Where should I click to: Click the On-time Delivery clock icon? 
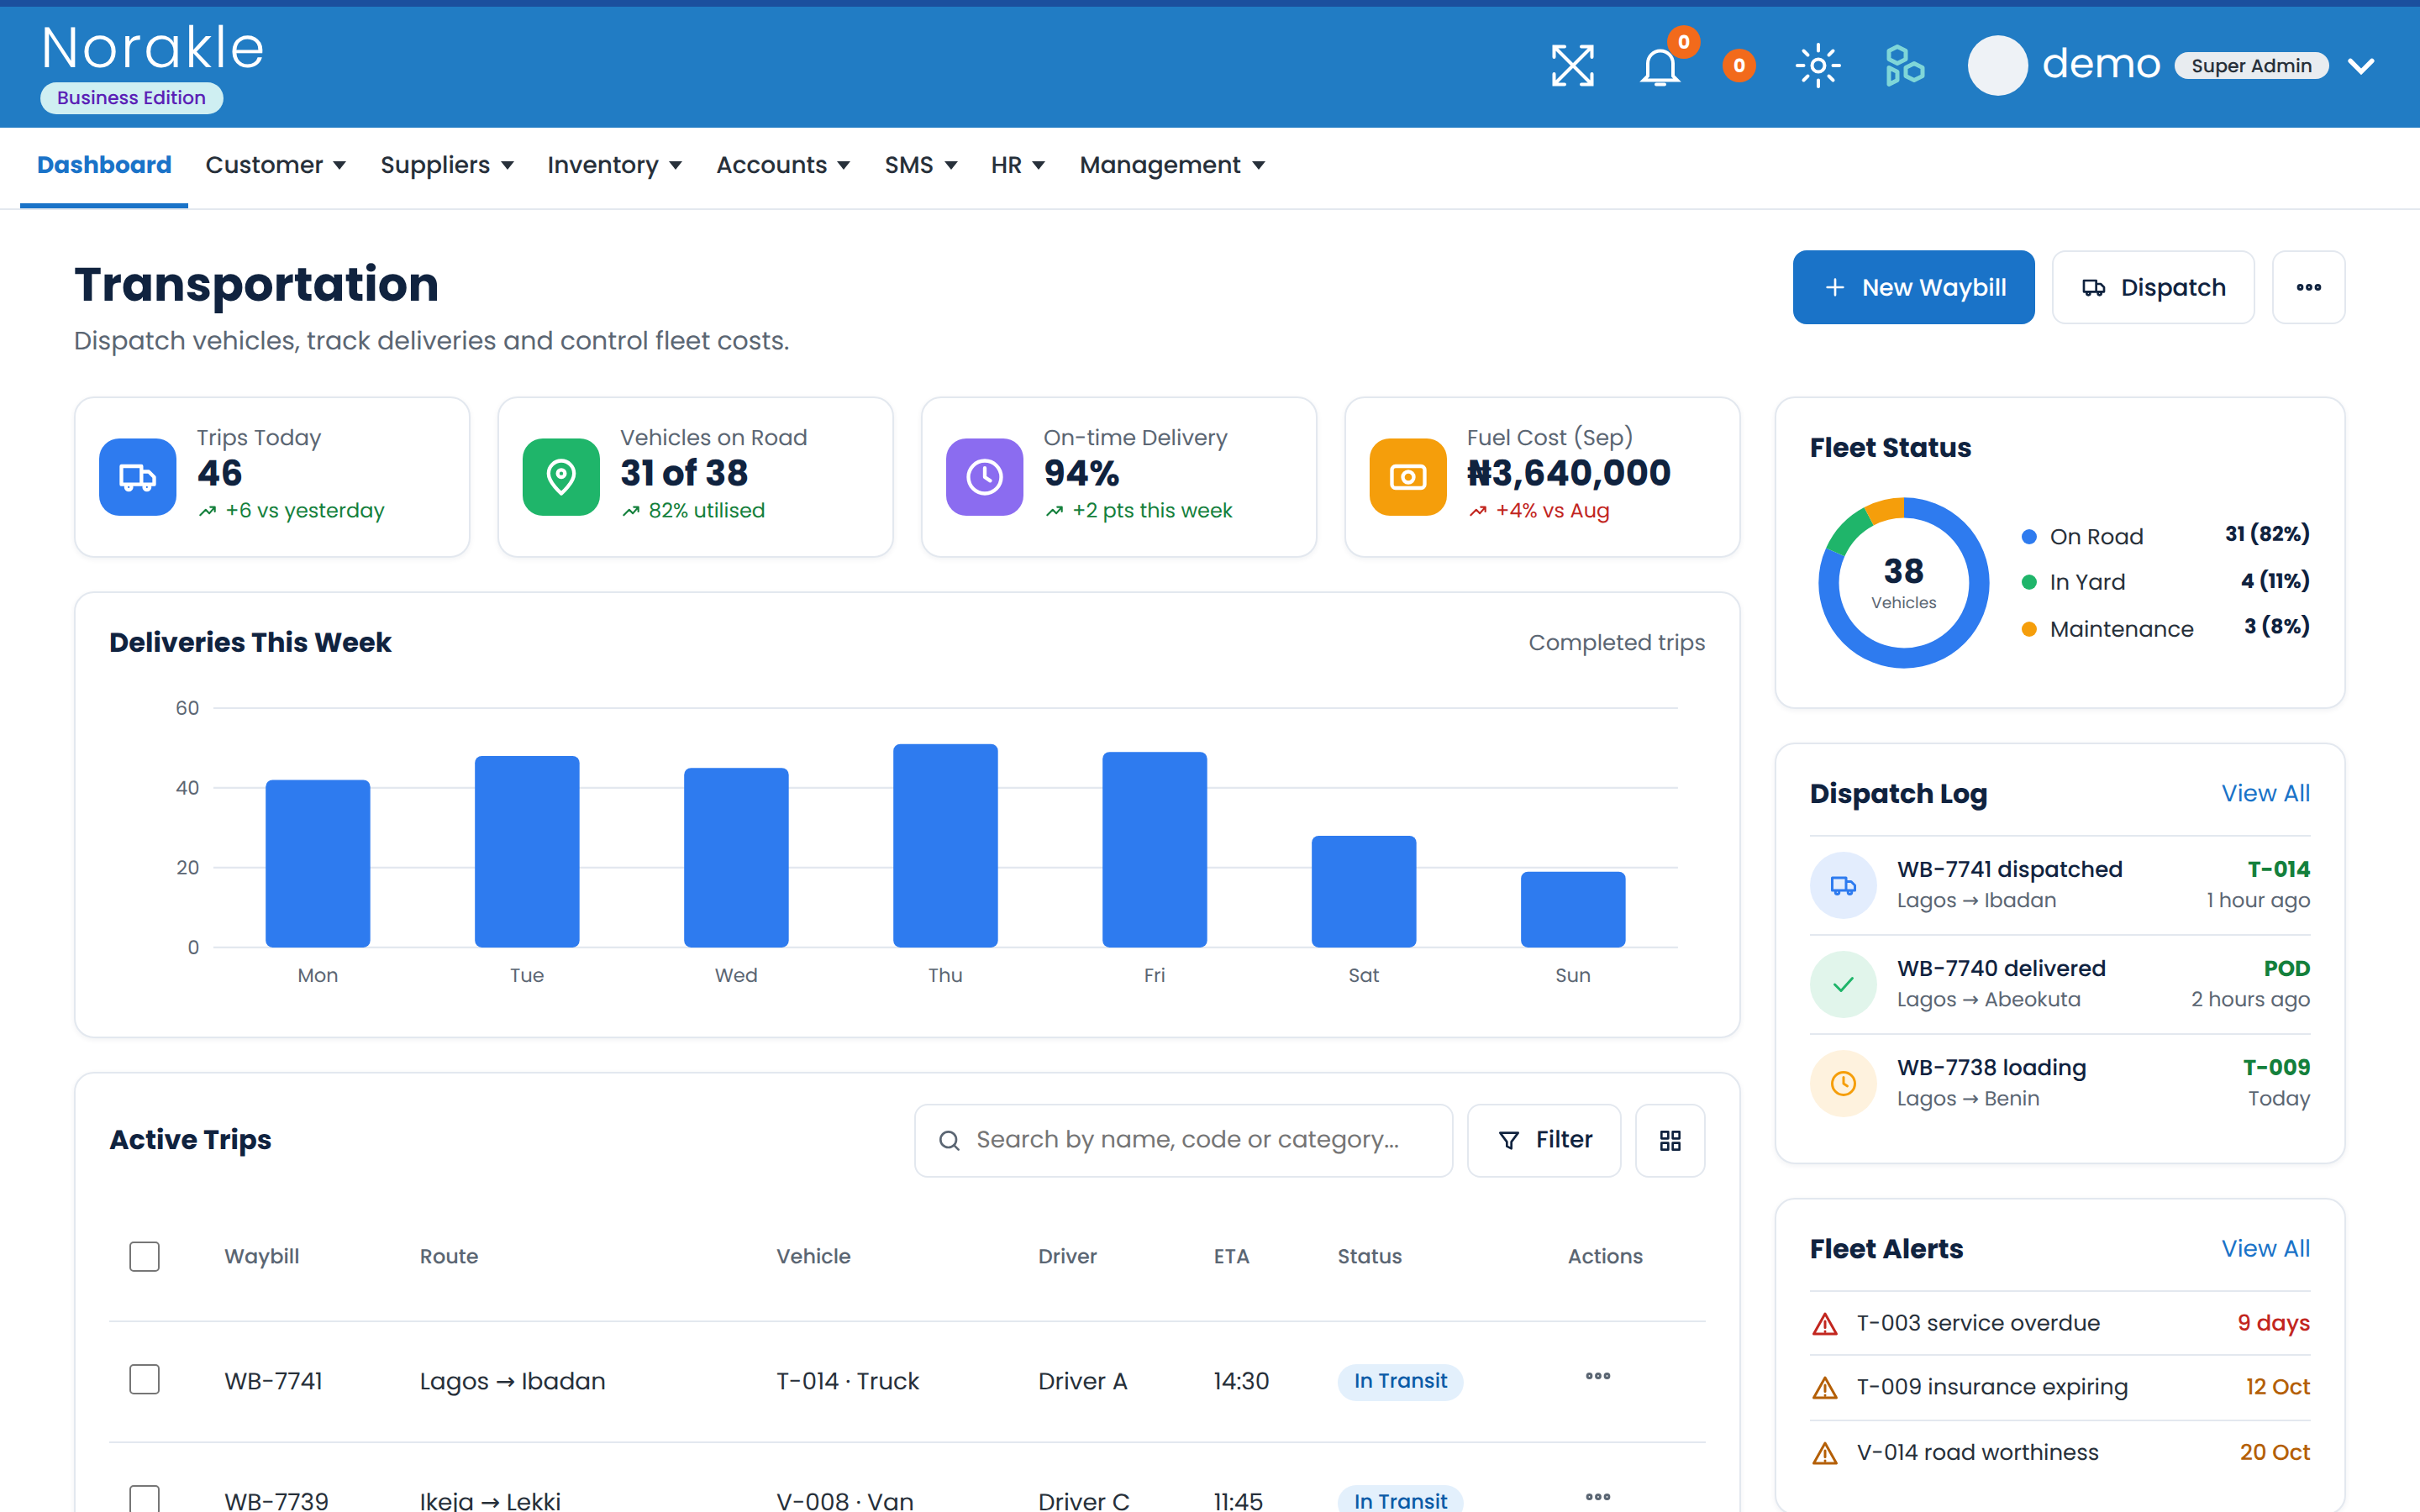tap(984, 477)
